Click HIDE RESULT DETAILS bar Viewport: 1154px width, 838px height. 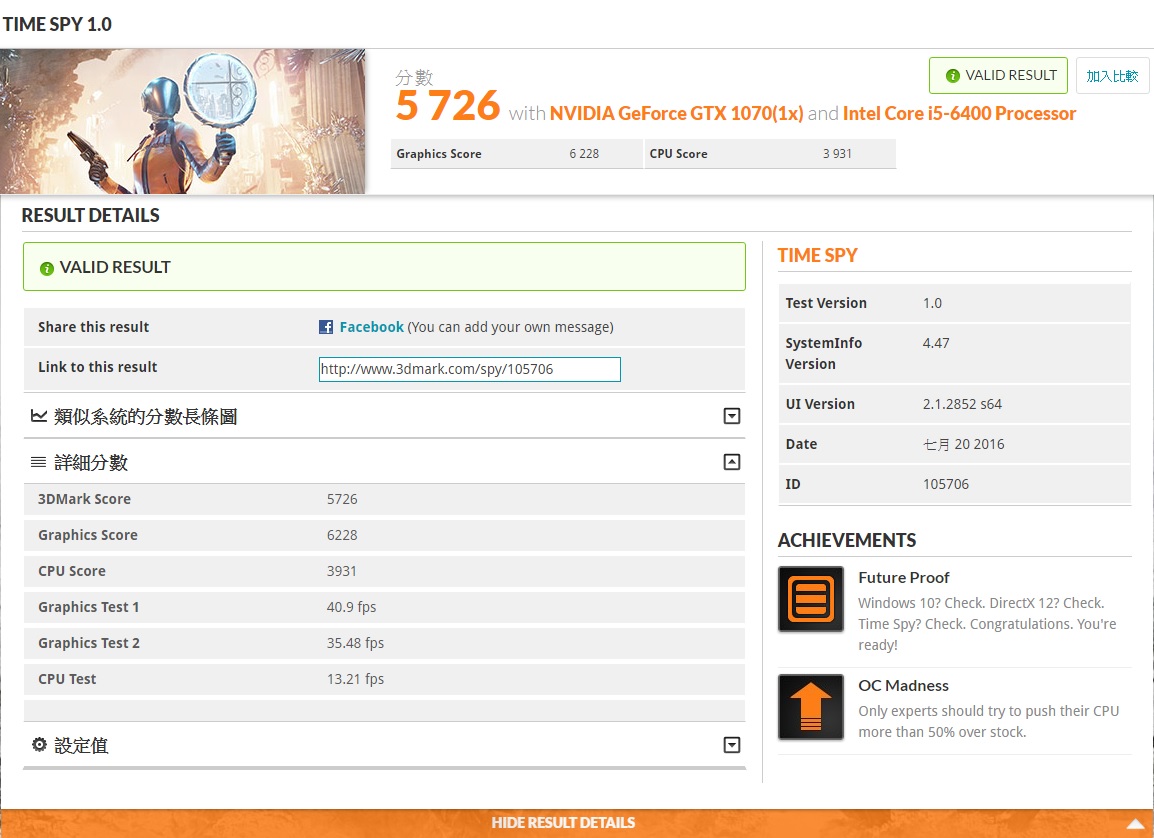click(577, 823)
